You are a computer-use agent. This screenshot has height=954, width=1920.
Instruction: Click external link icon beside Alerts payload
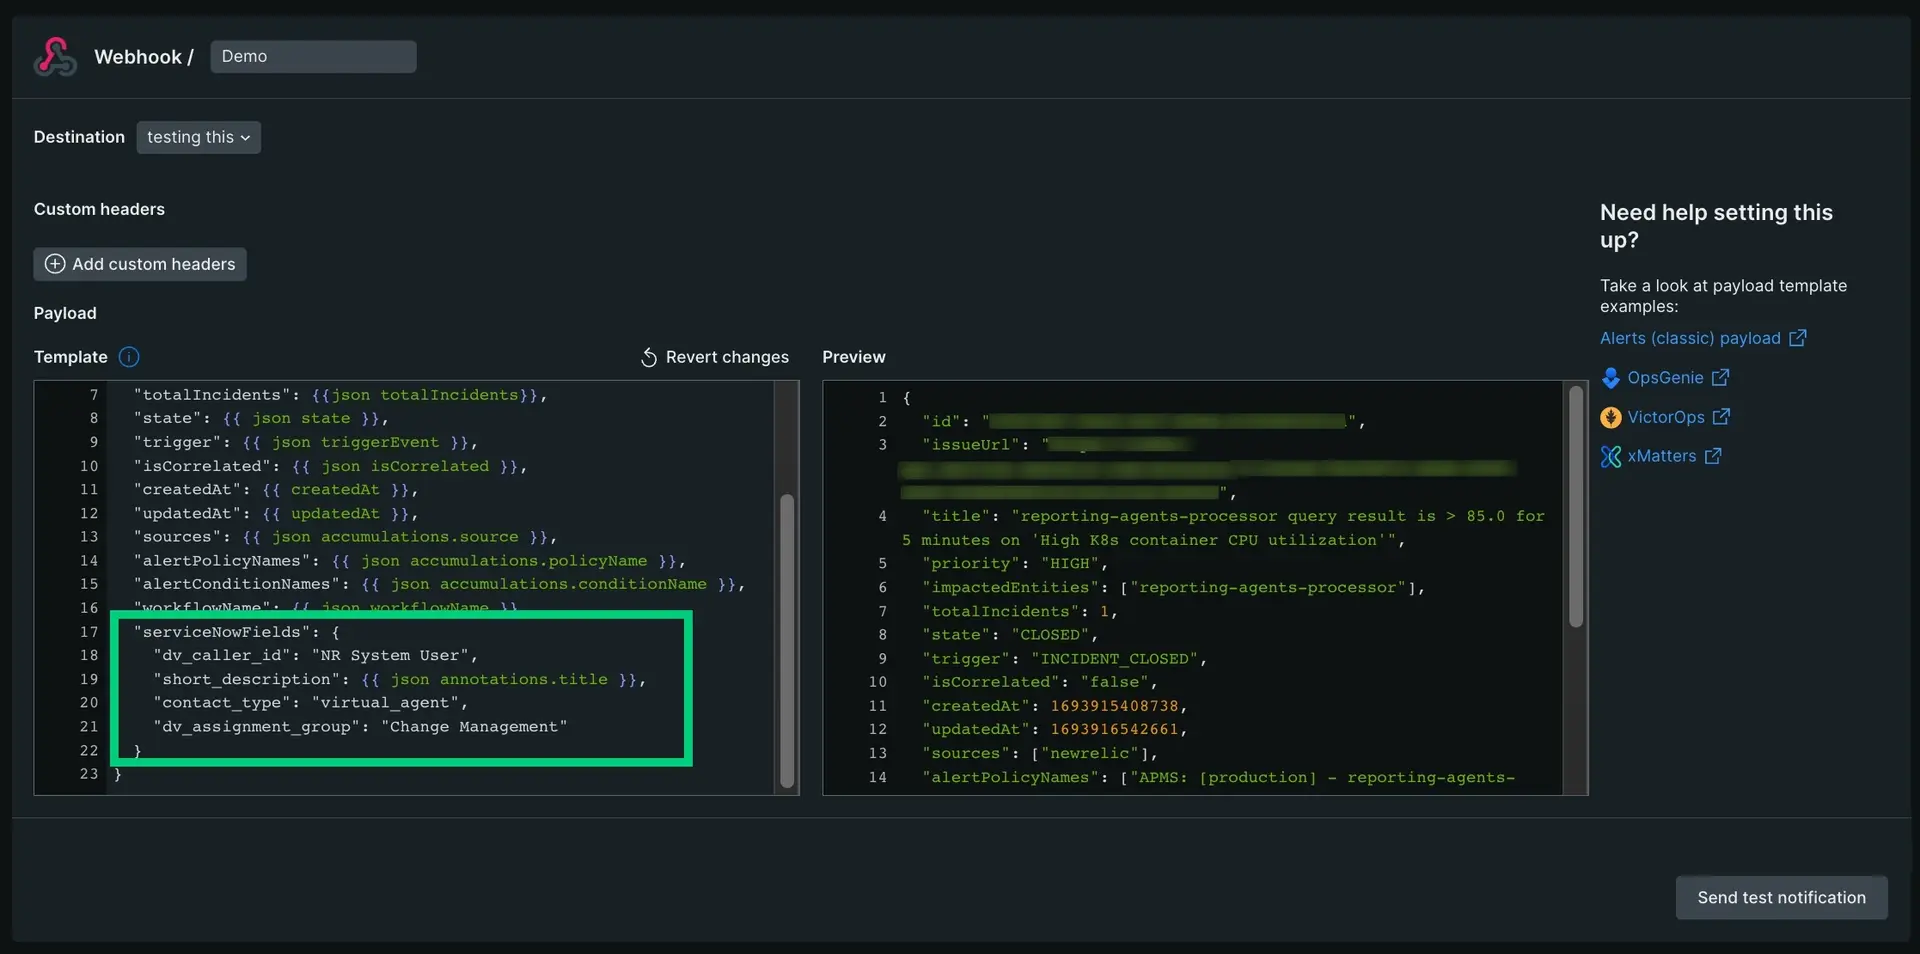[x=1797, y=338]
